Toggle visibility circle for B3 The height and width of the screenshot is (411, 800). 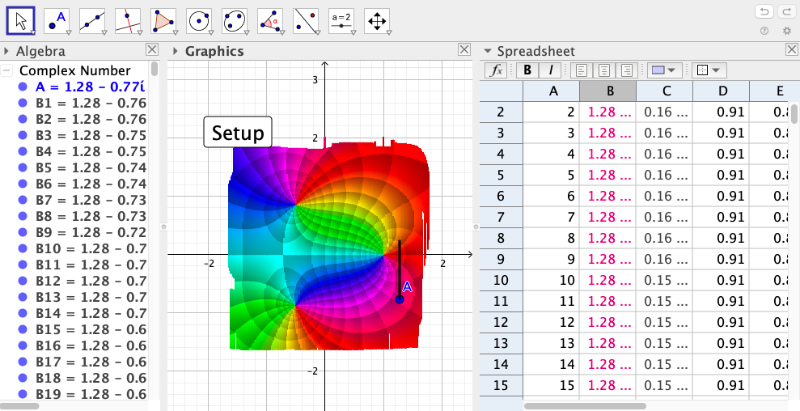pos(22,135)
